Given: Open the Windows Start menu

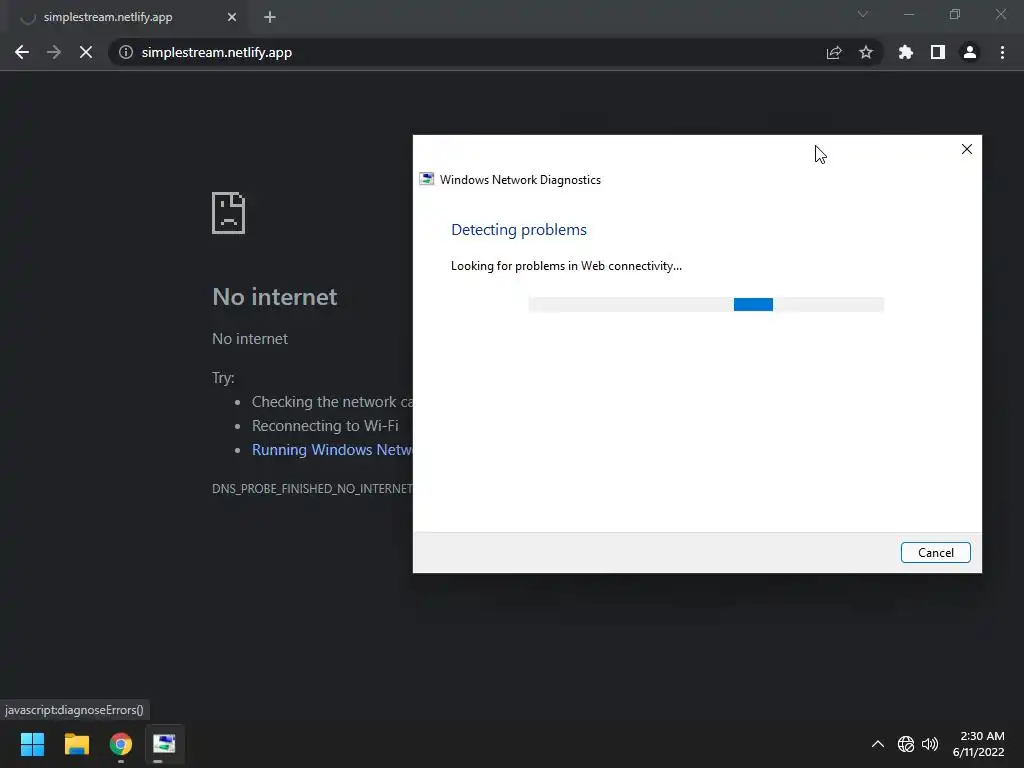Looking at the screenshot, I should point(32,744).
